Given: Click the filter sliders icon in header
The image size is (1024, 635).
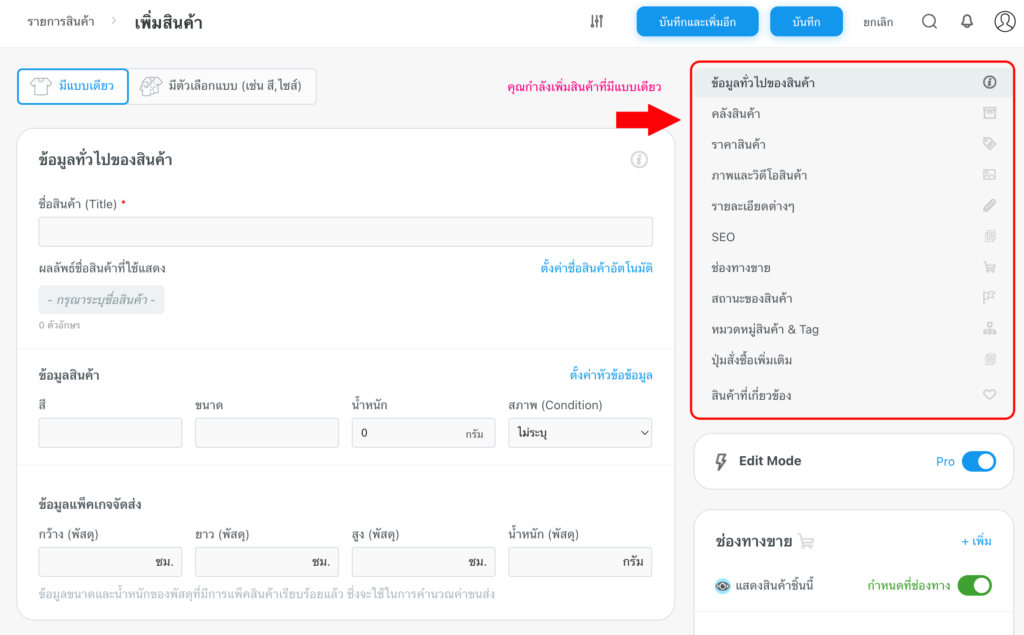Looking at the screenshot, I should [x=597, y=21].
